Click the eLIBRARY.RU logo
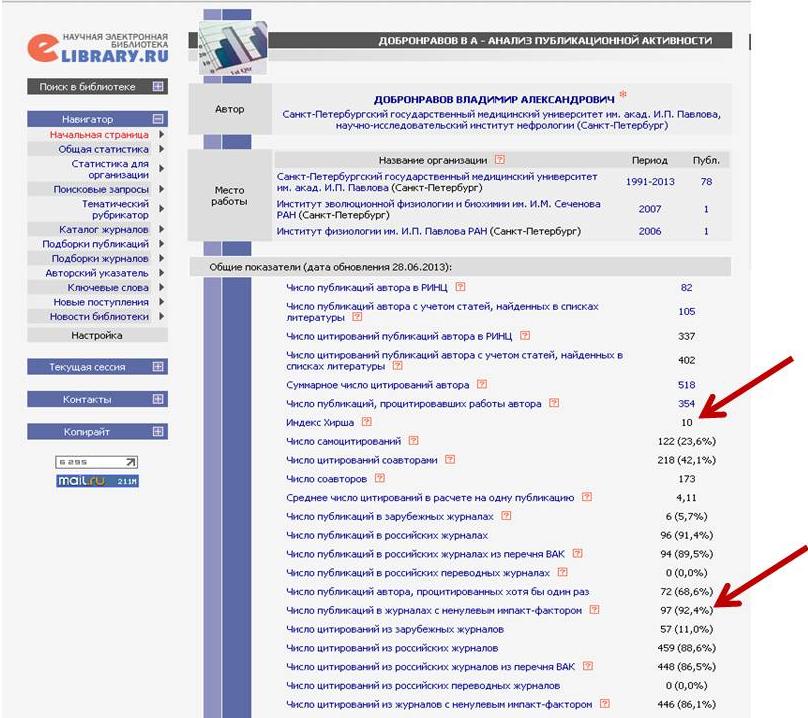The height and width of the screenshot is (718, 808). pyautogui.click(x=98, y=48)
